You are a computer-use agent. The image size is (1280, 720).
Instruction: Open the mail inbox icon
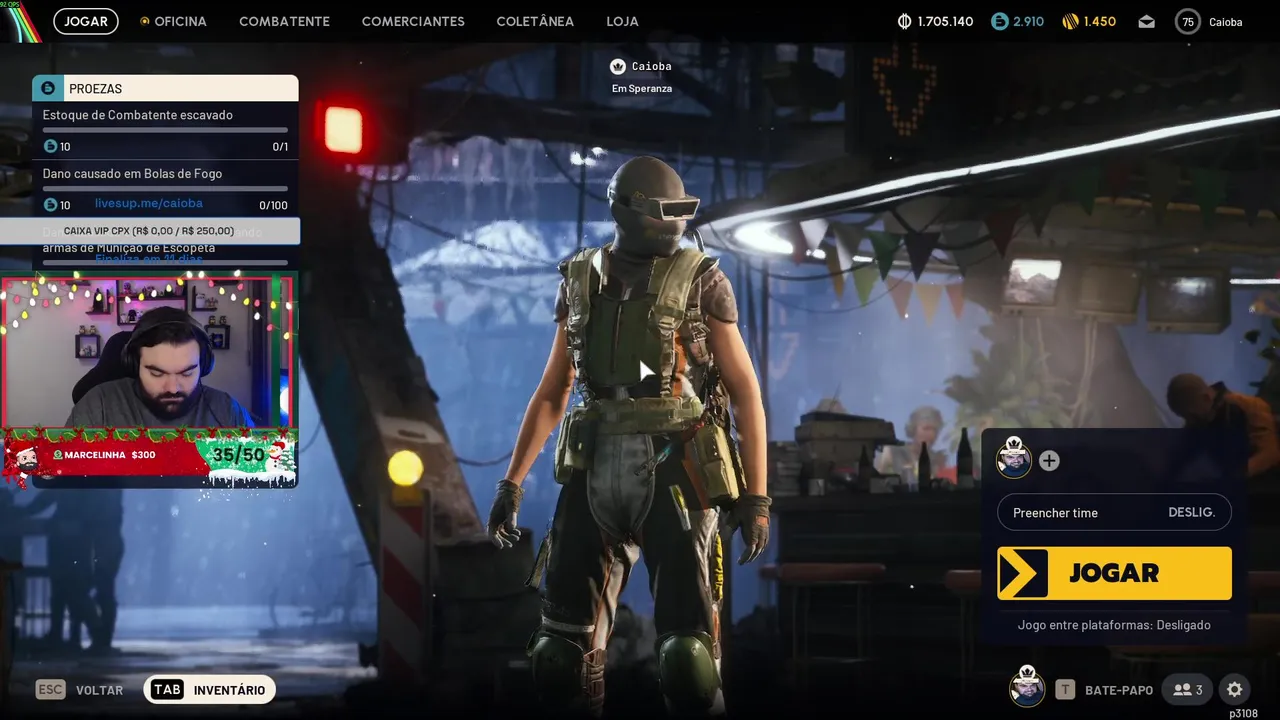[1146, 21]
